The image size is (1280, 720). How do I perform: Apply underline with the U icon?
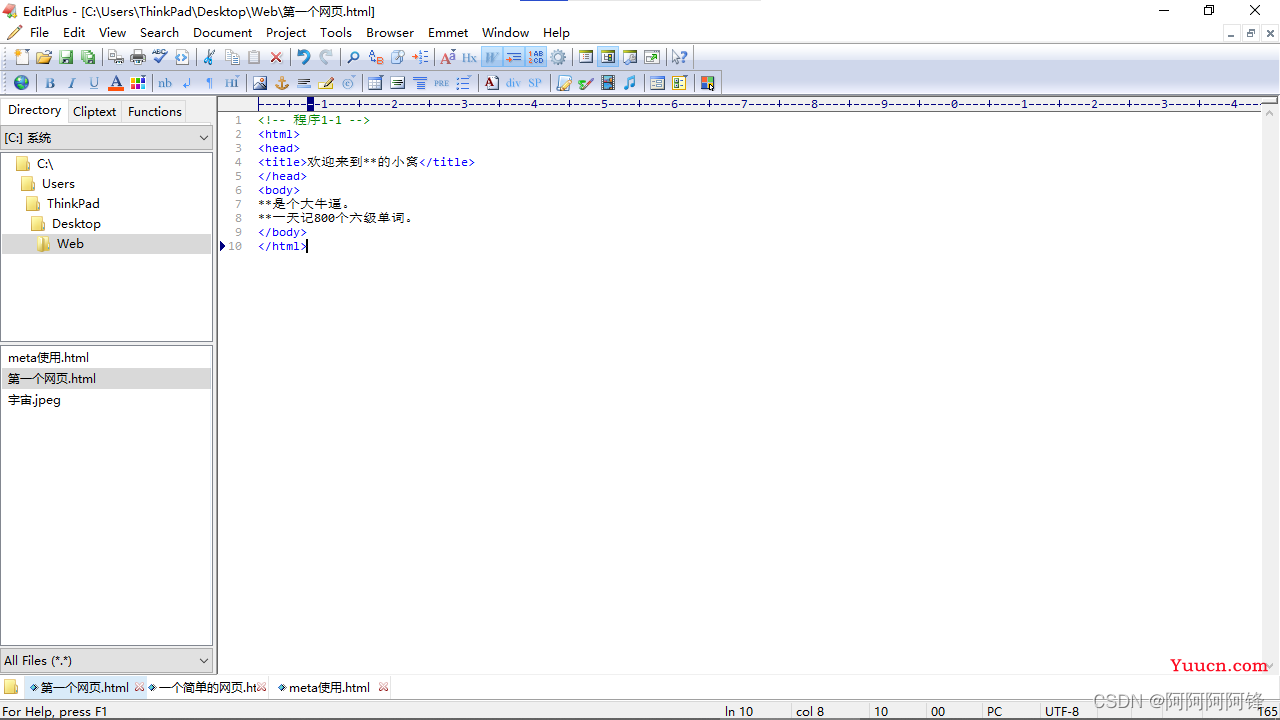(94, 83)
